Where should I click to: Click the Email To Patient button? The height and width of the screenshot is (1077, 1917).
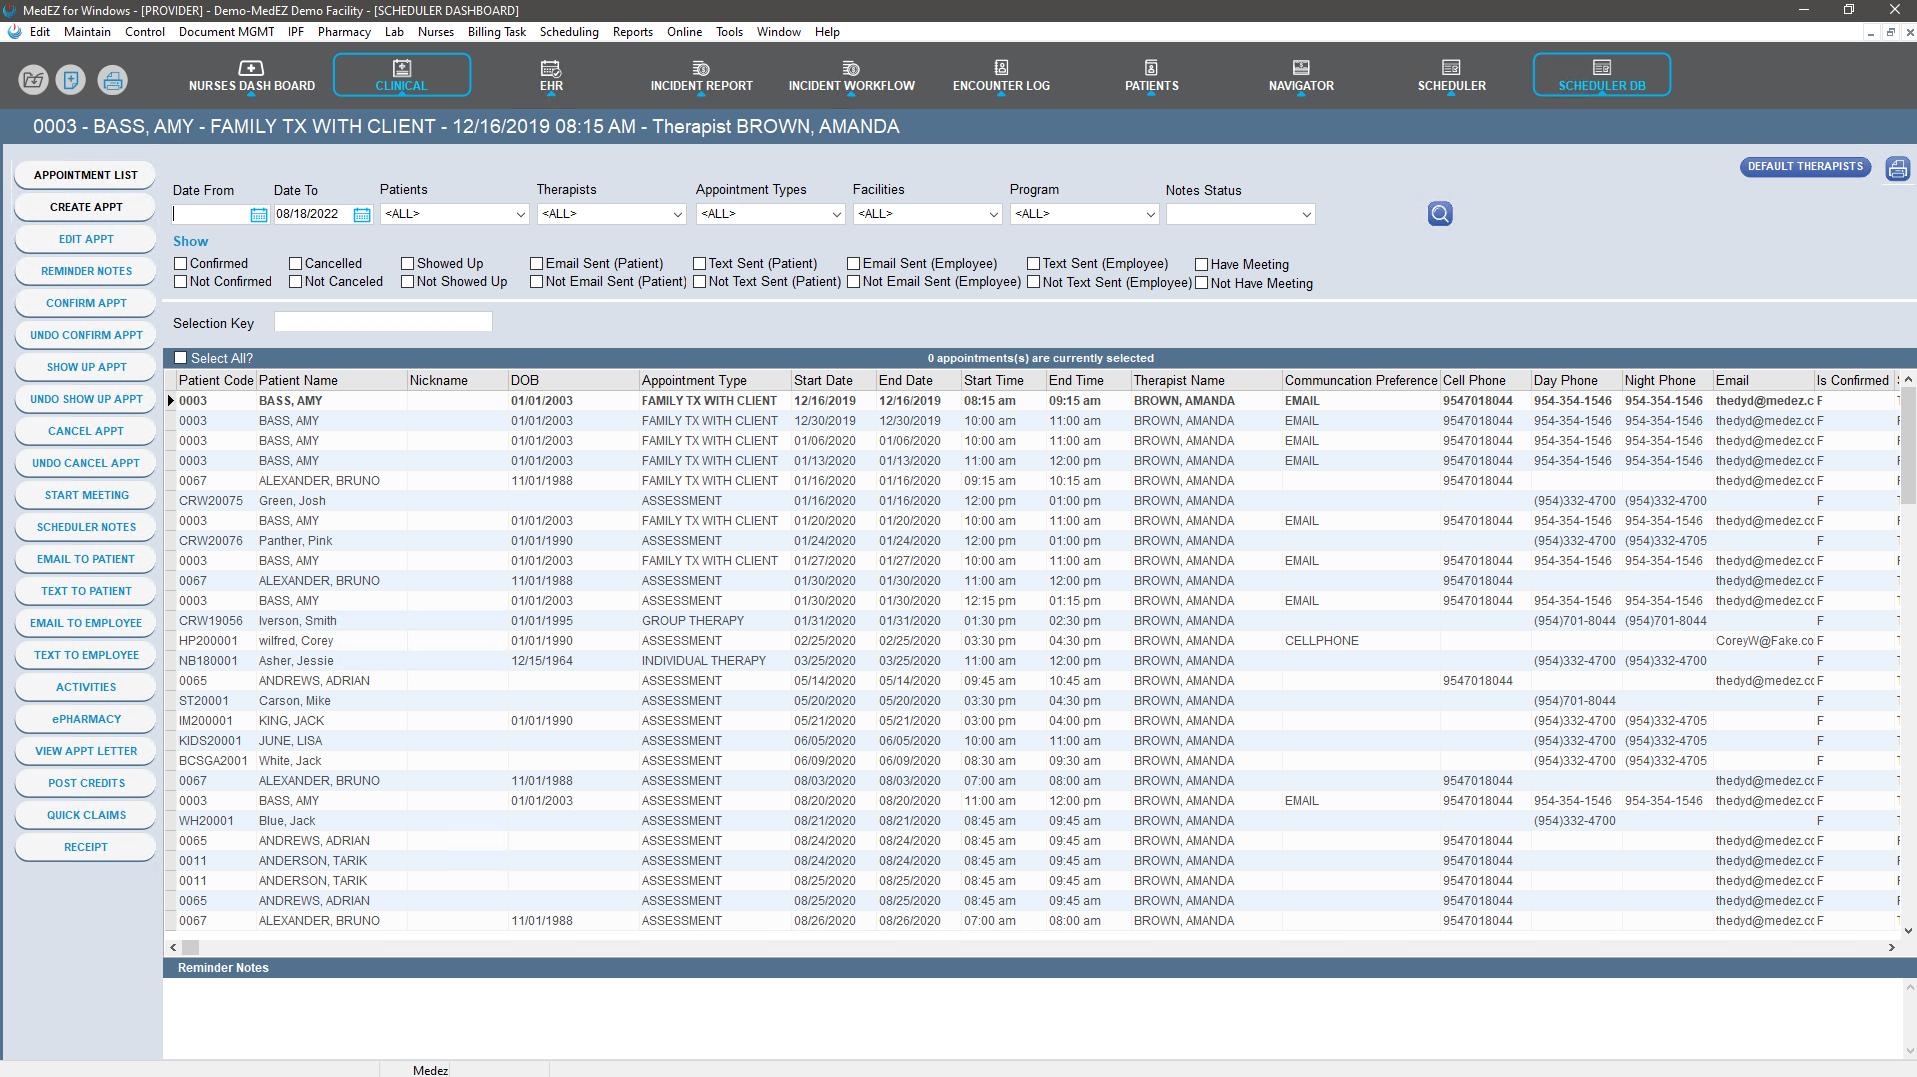[x=86, y=559]
